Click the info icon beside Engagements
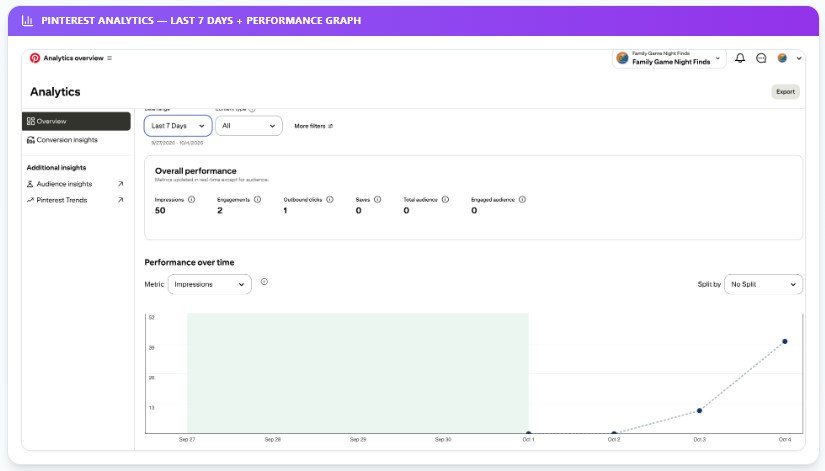Viewport: 825px width, 471px height. tap(257, 199)
